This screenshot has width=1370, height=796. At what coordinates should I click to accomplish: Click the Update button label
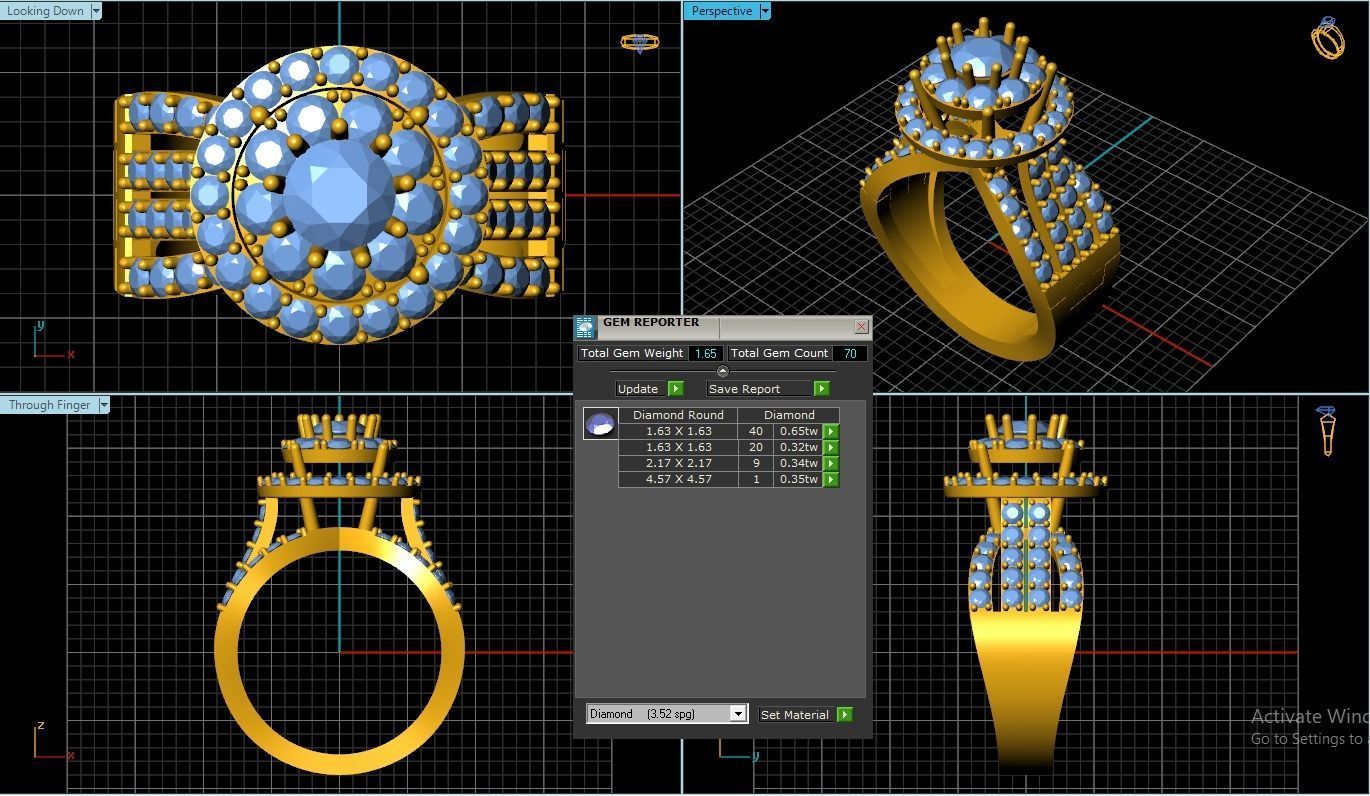[x=638, y=389]
